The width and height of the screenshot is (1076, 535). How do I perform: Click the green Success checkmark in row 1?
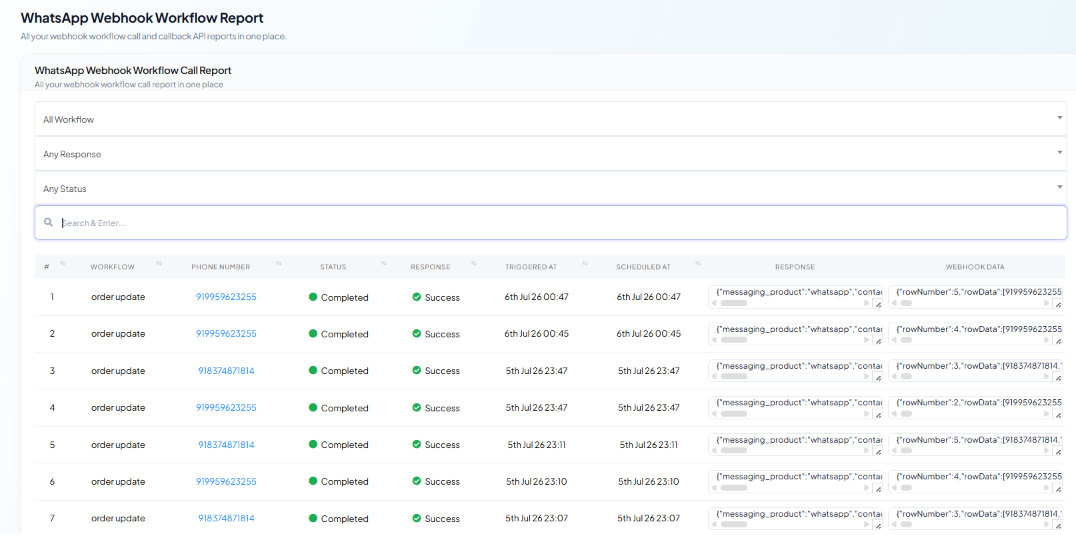tap(416, 297)
